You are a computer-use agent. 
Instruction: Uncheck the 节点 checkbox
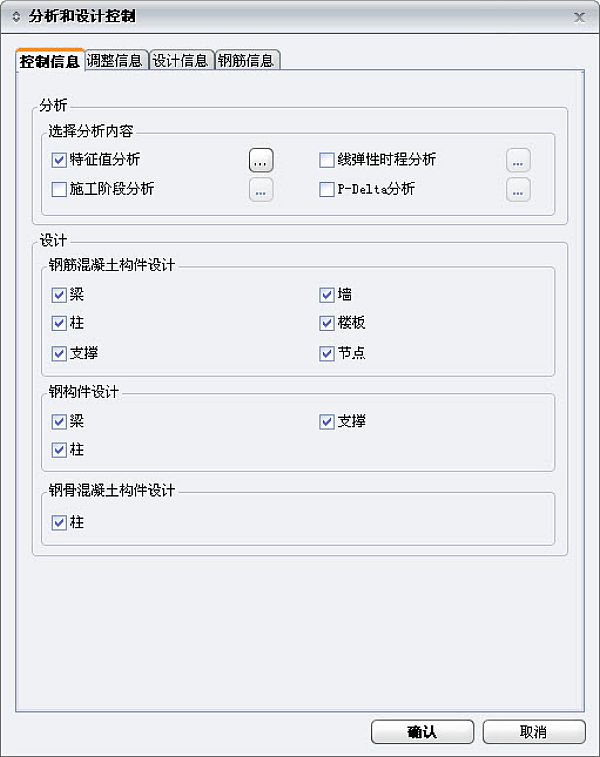point(326,353)
